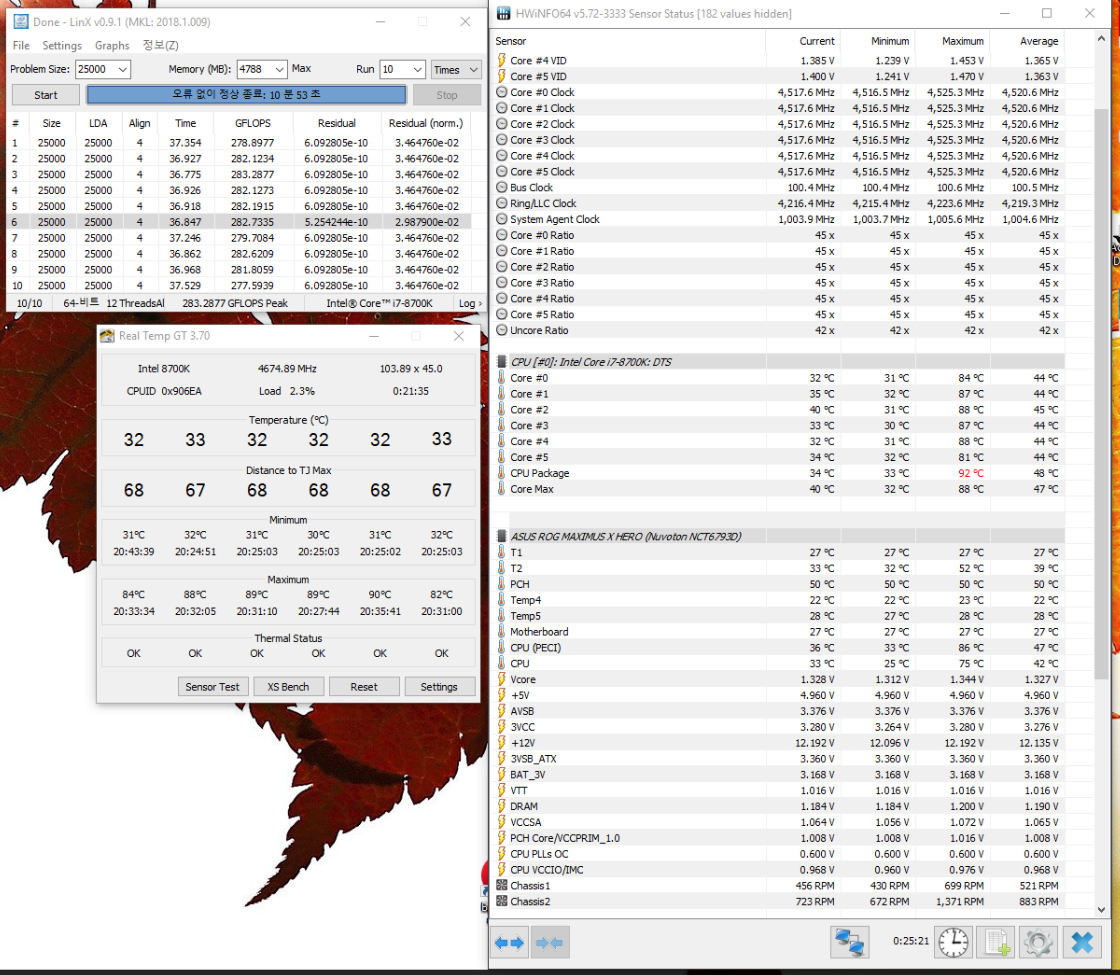Open Settings in Real Temp GT
This screenshot has height=975, width=1120.
coord(439,686)
